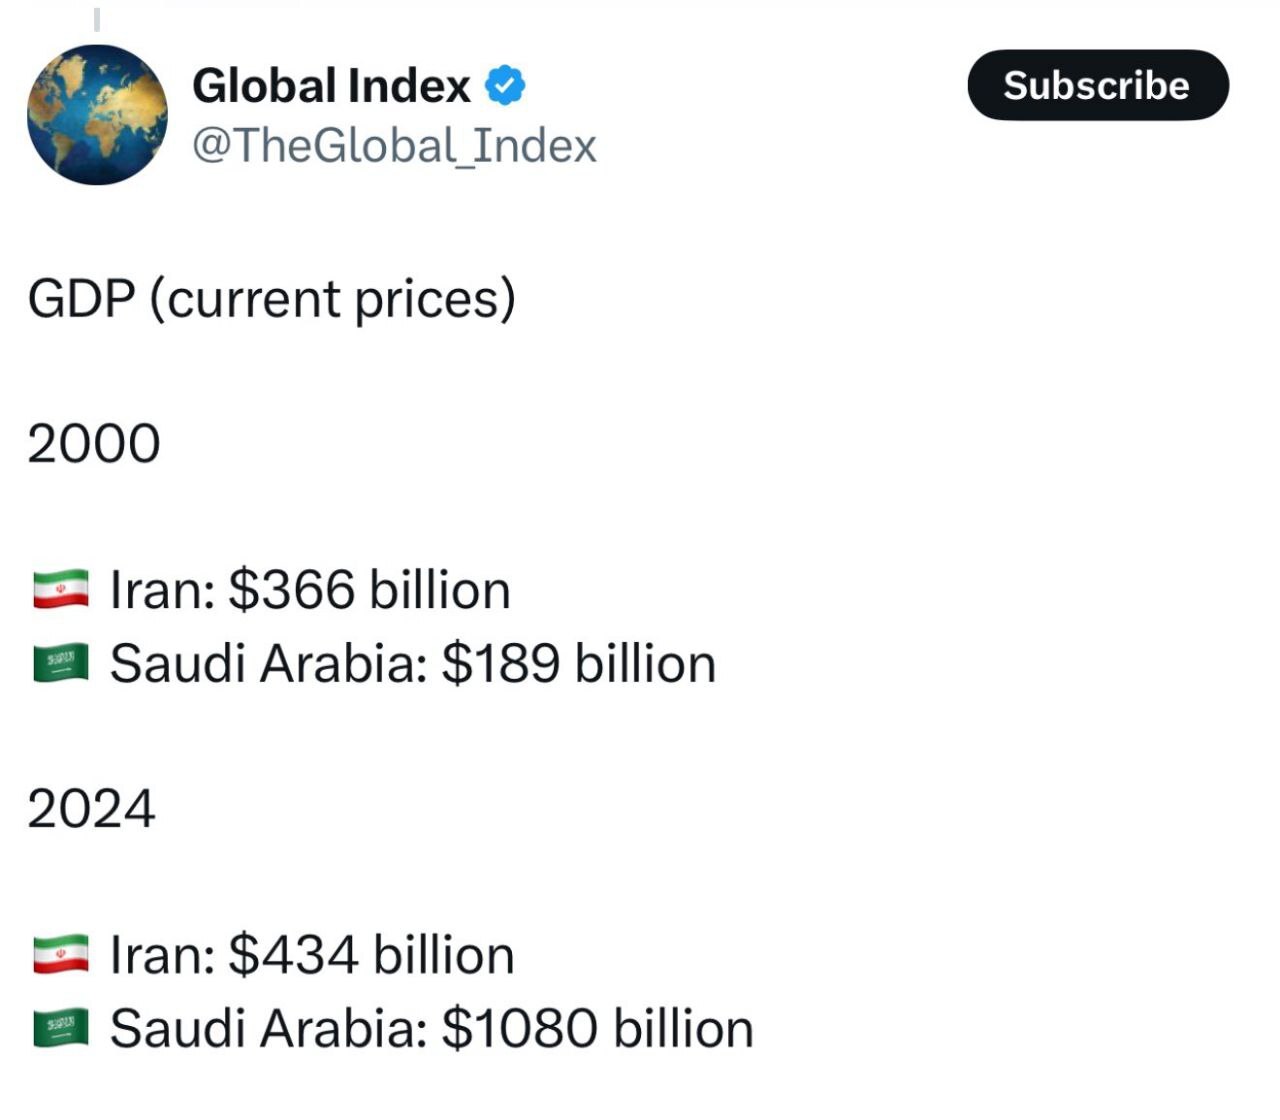Click the Saudi Arabia $189 billion entry
The height and width of the screenshot is (1120, 1280).
[414, 661]
